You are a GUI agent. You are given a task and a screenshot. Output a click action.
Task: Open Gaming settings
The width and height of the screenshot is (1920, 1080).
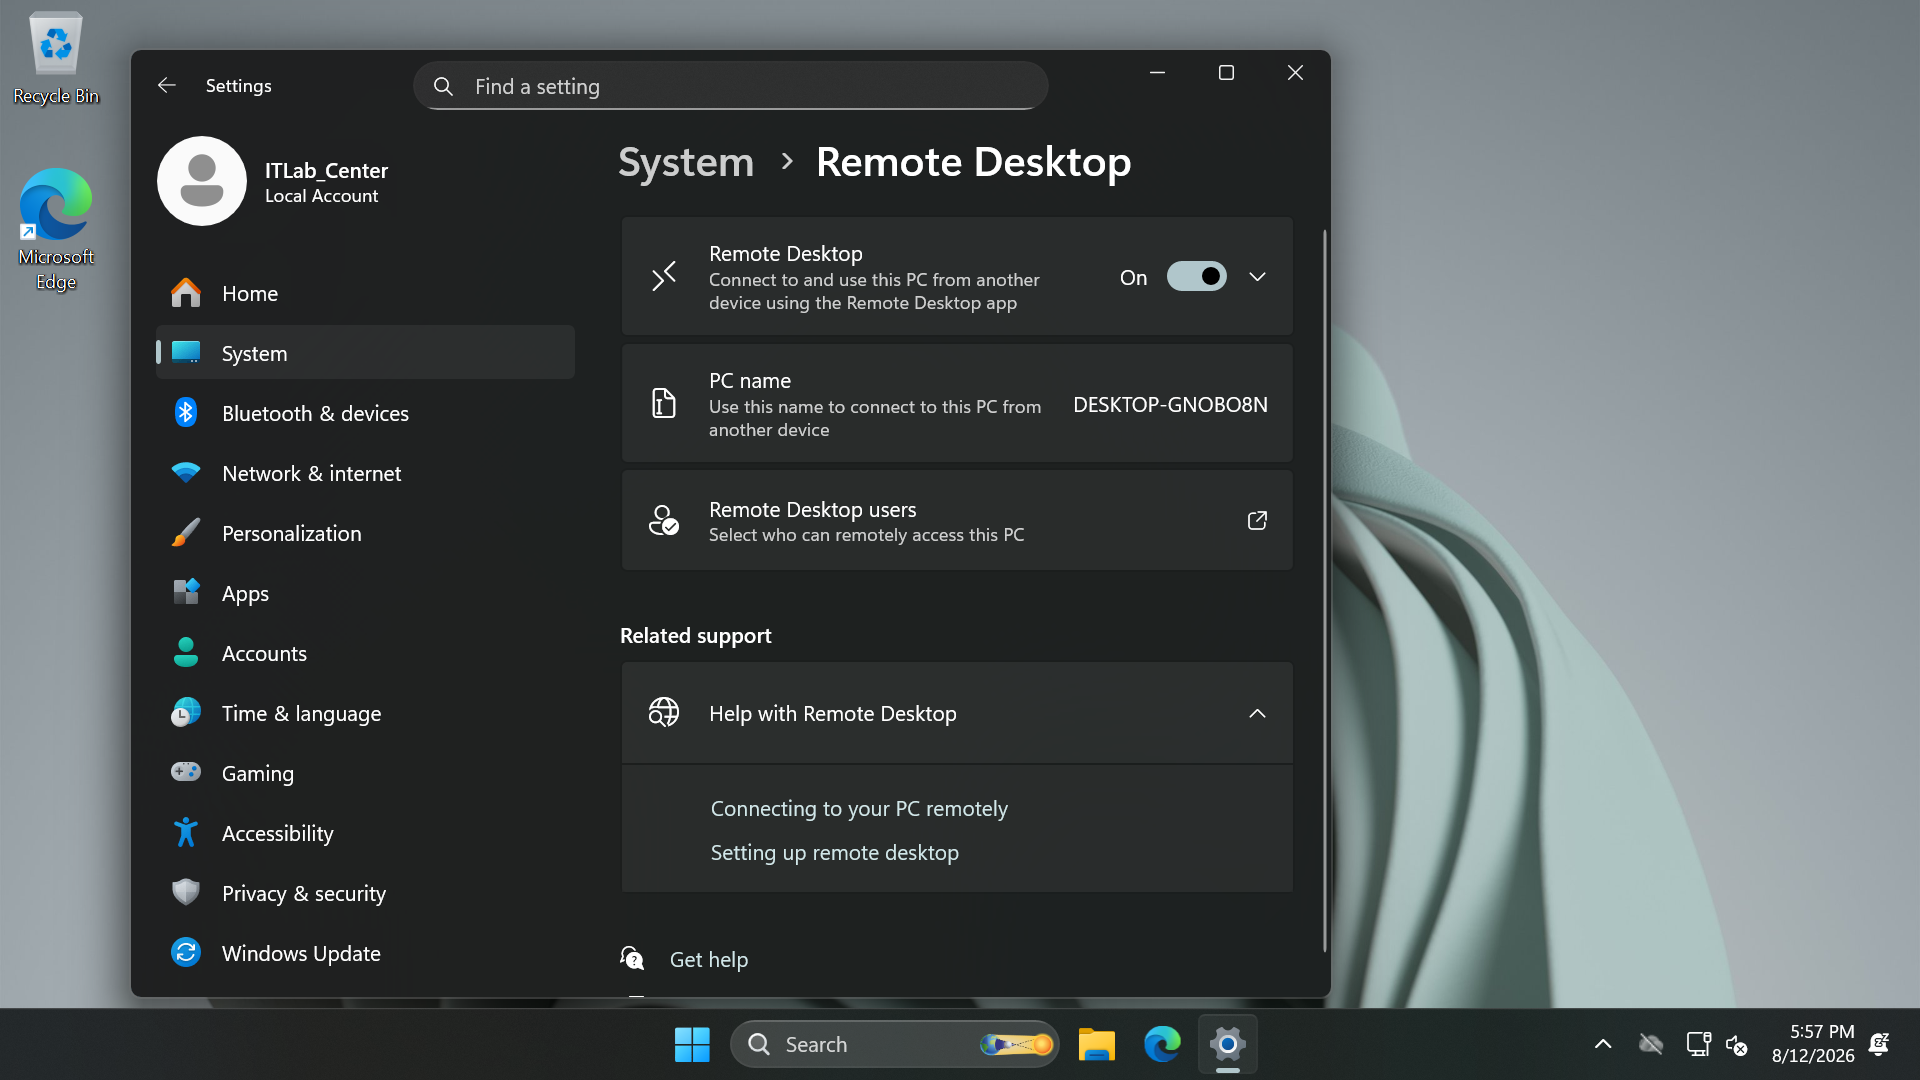click(x=366, y=773)
